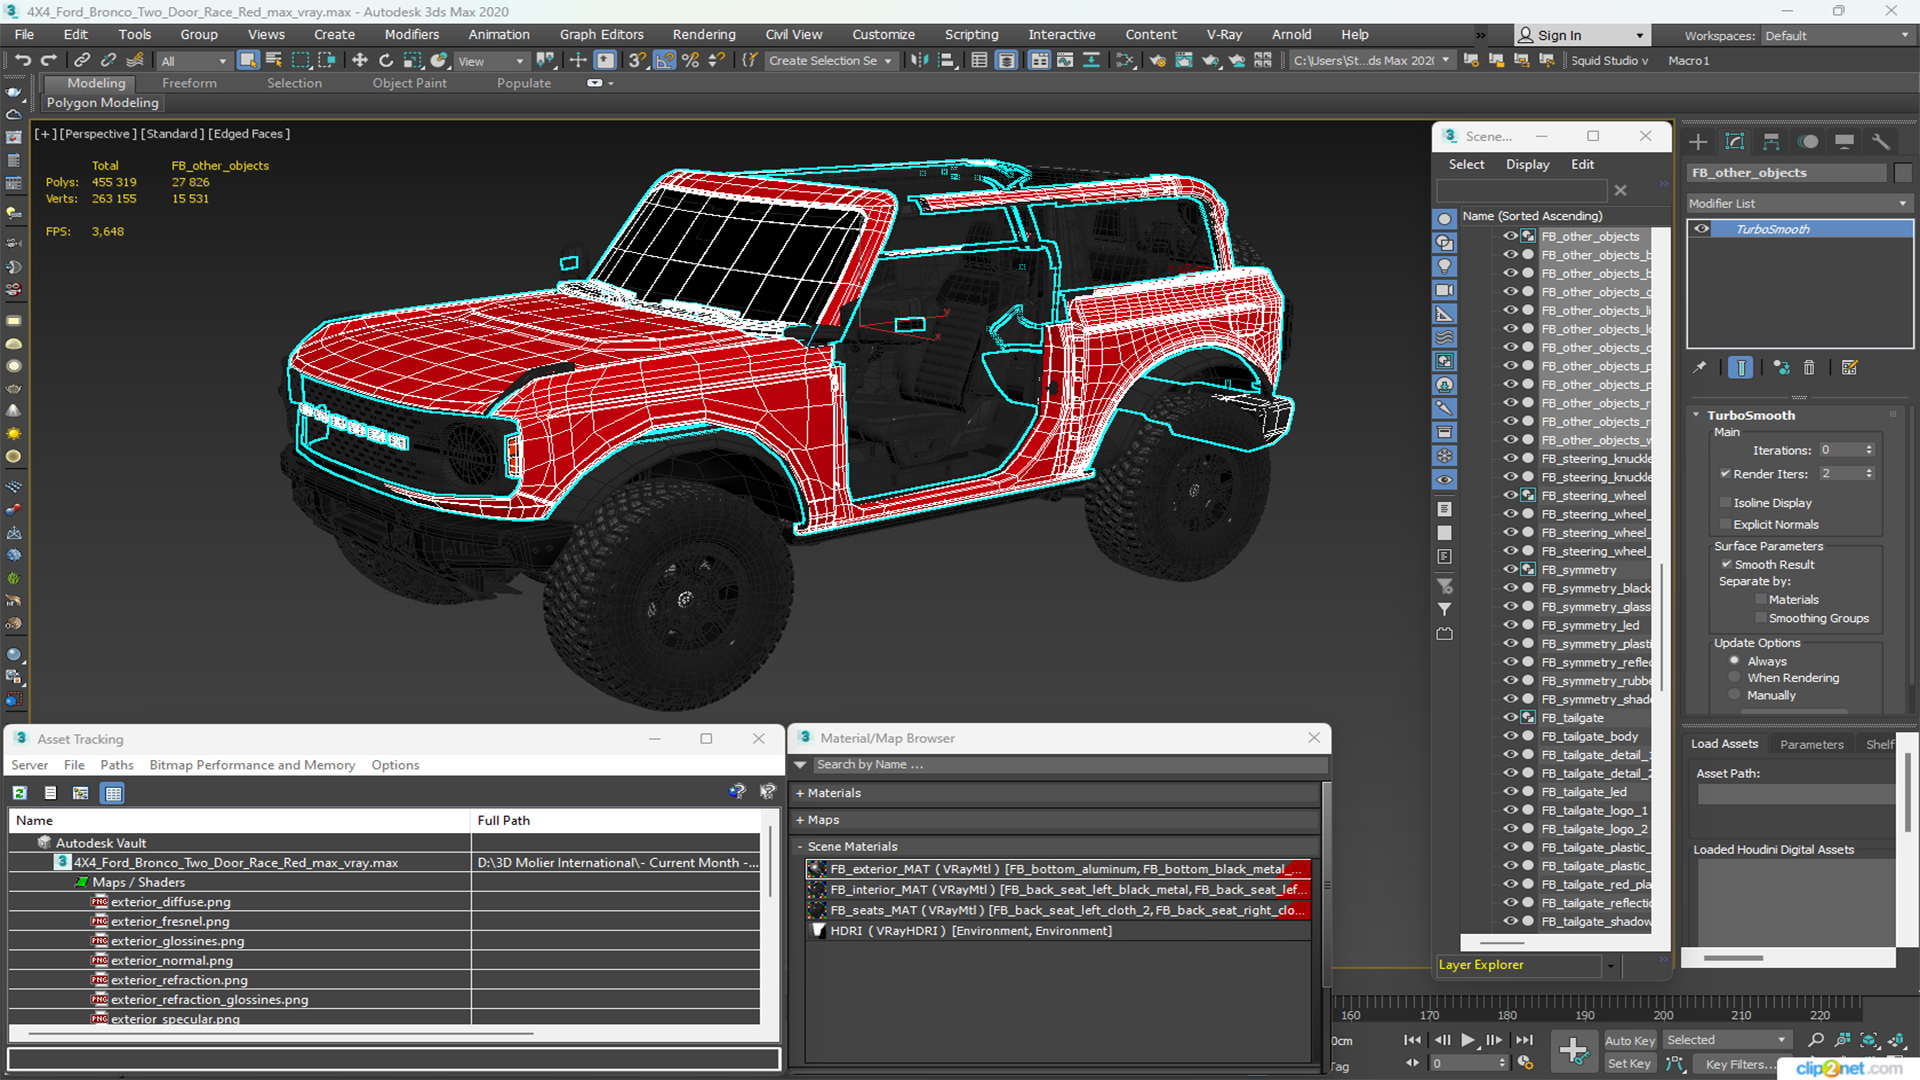1920x1080 pixels.
Task: Open the Sign In dropdown
Action: coord(1580,35)
